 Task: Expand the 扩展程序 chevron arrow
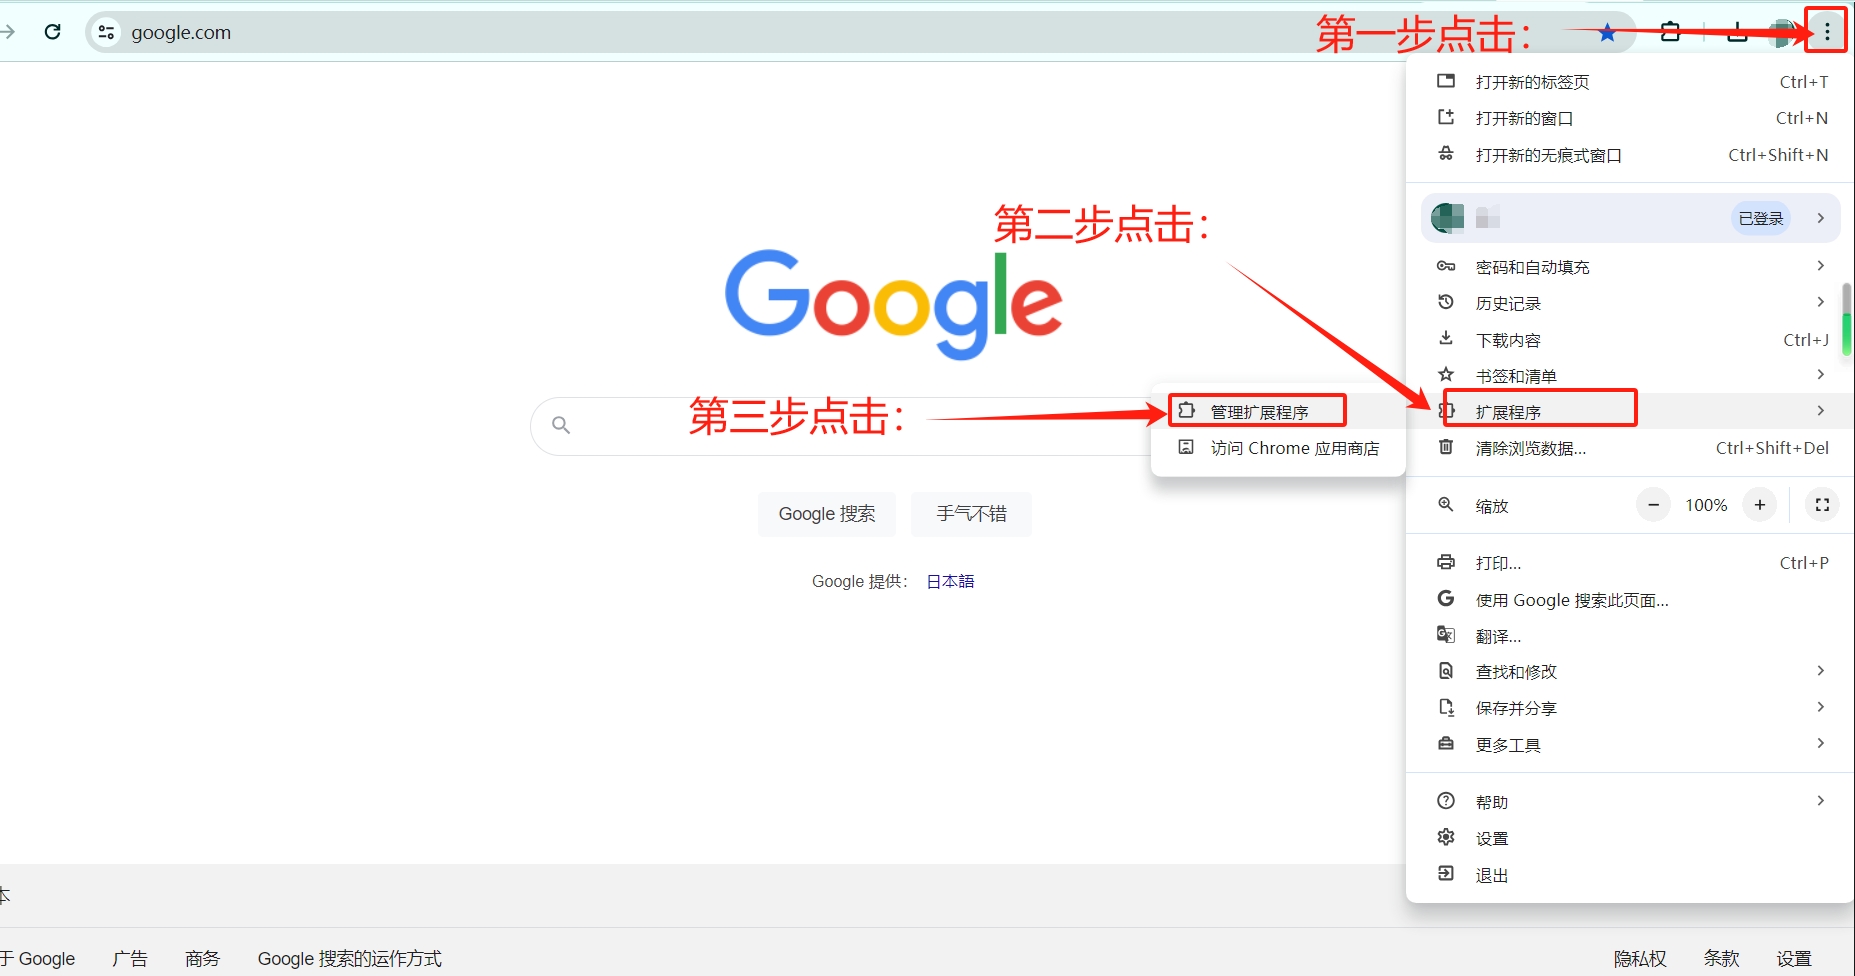pyautogui.click(x=1821, y=411)
